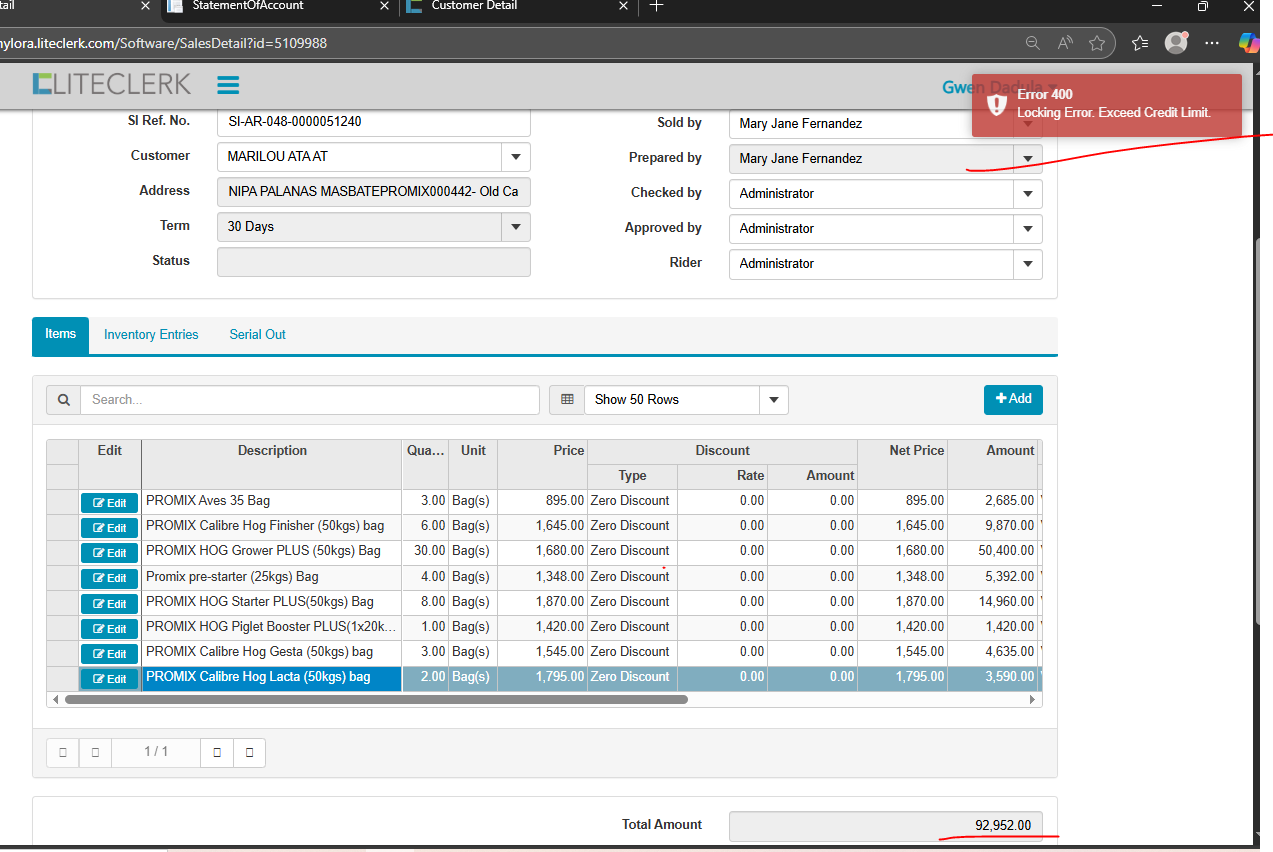The width and height of the screenshot is (1273, 852).
Task: Click the Add button to add item
Action: tap(1013, 399)
